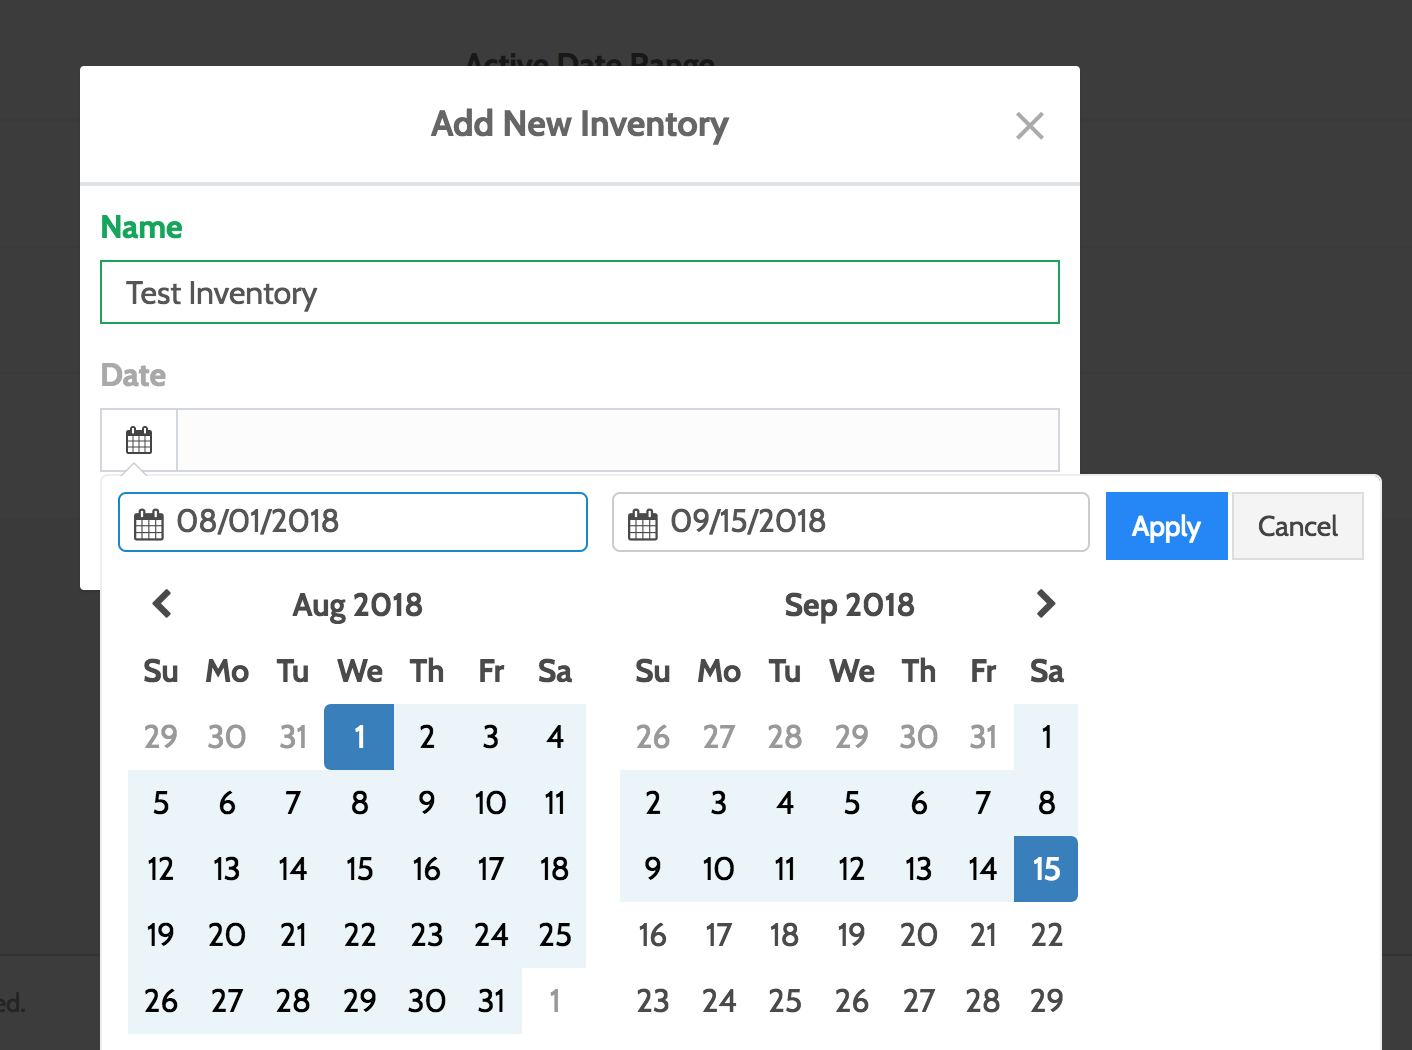Select grayed July 30 in August calendar
Screen dimensions: 1412x1050
227,737
